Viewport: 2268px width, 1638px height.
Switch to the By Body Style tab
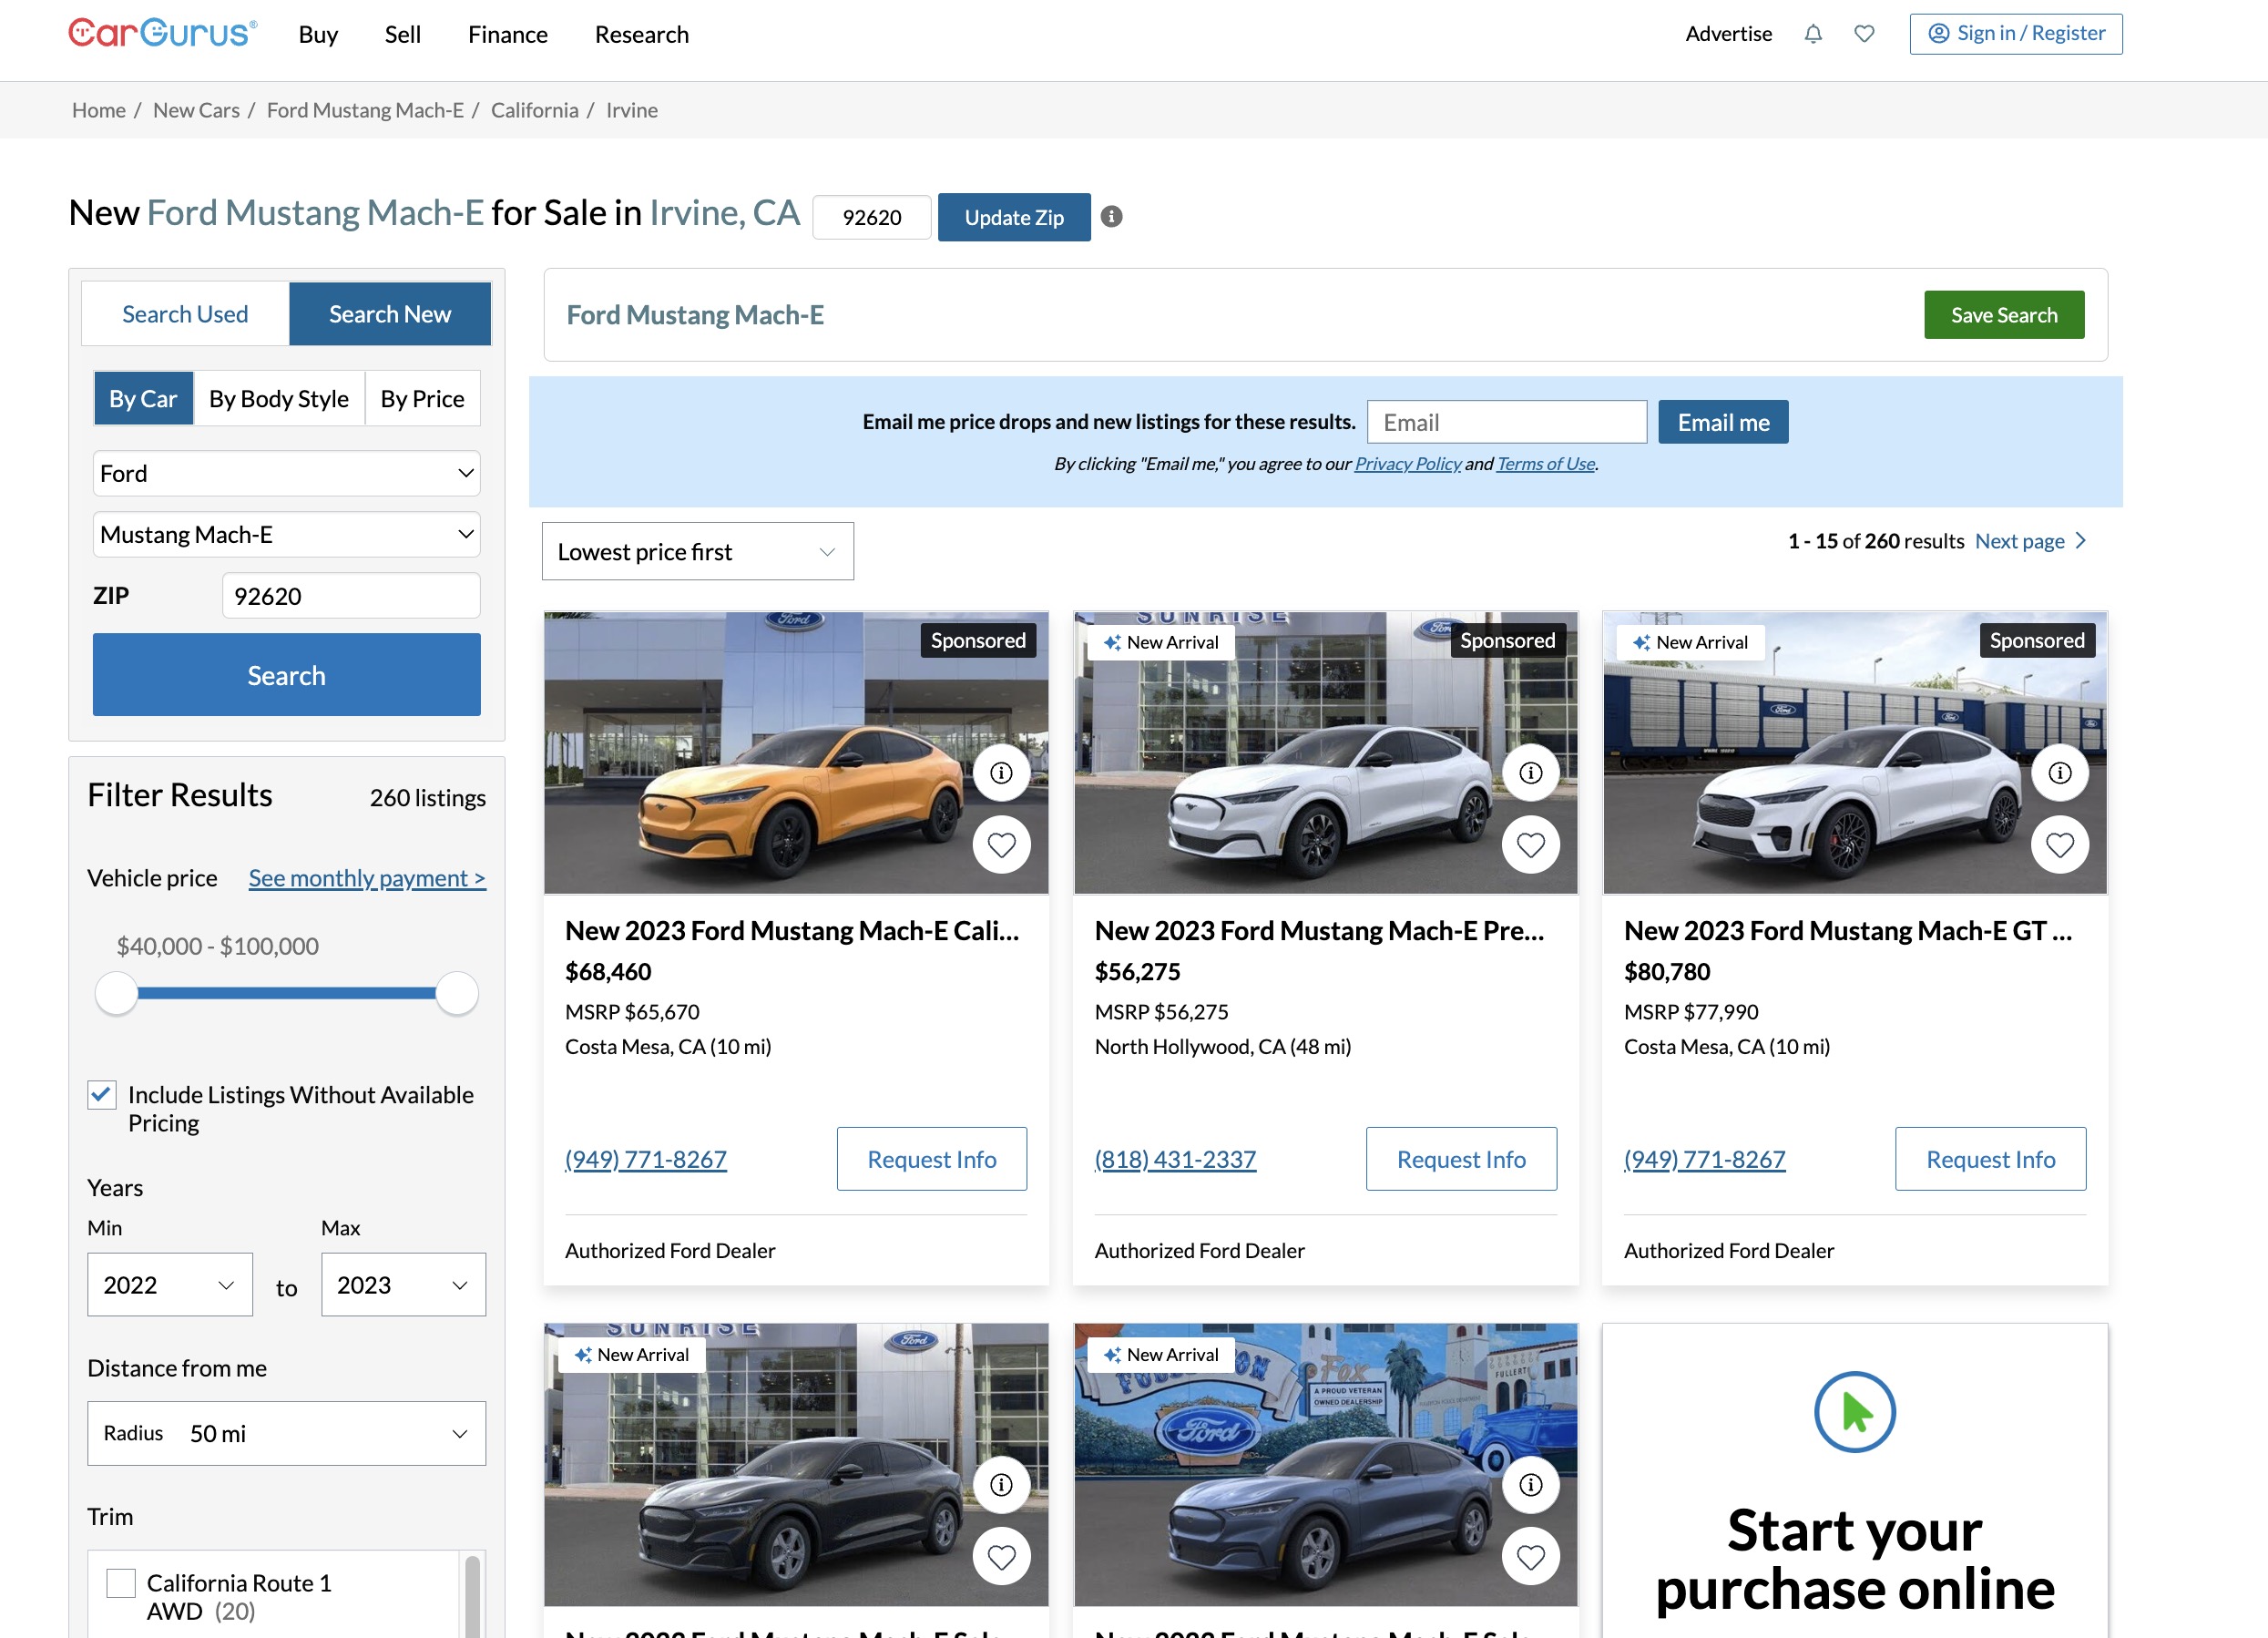click(279, 398)
